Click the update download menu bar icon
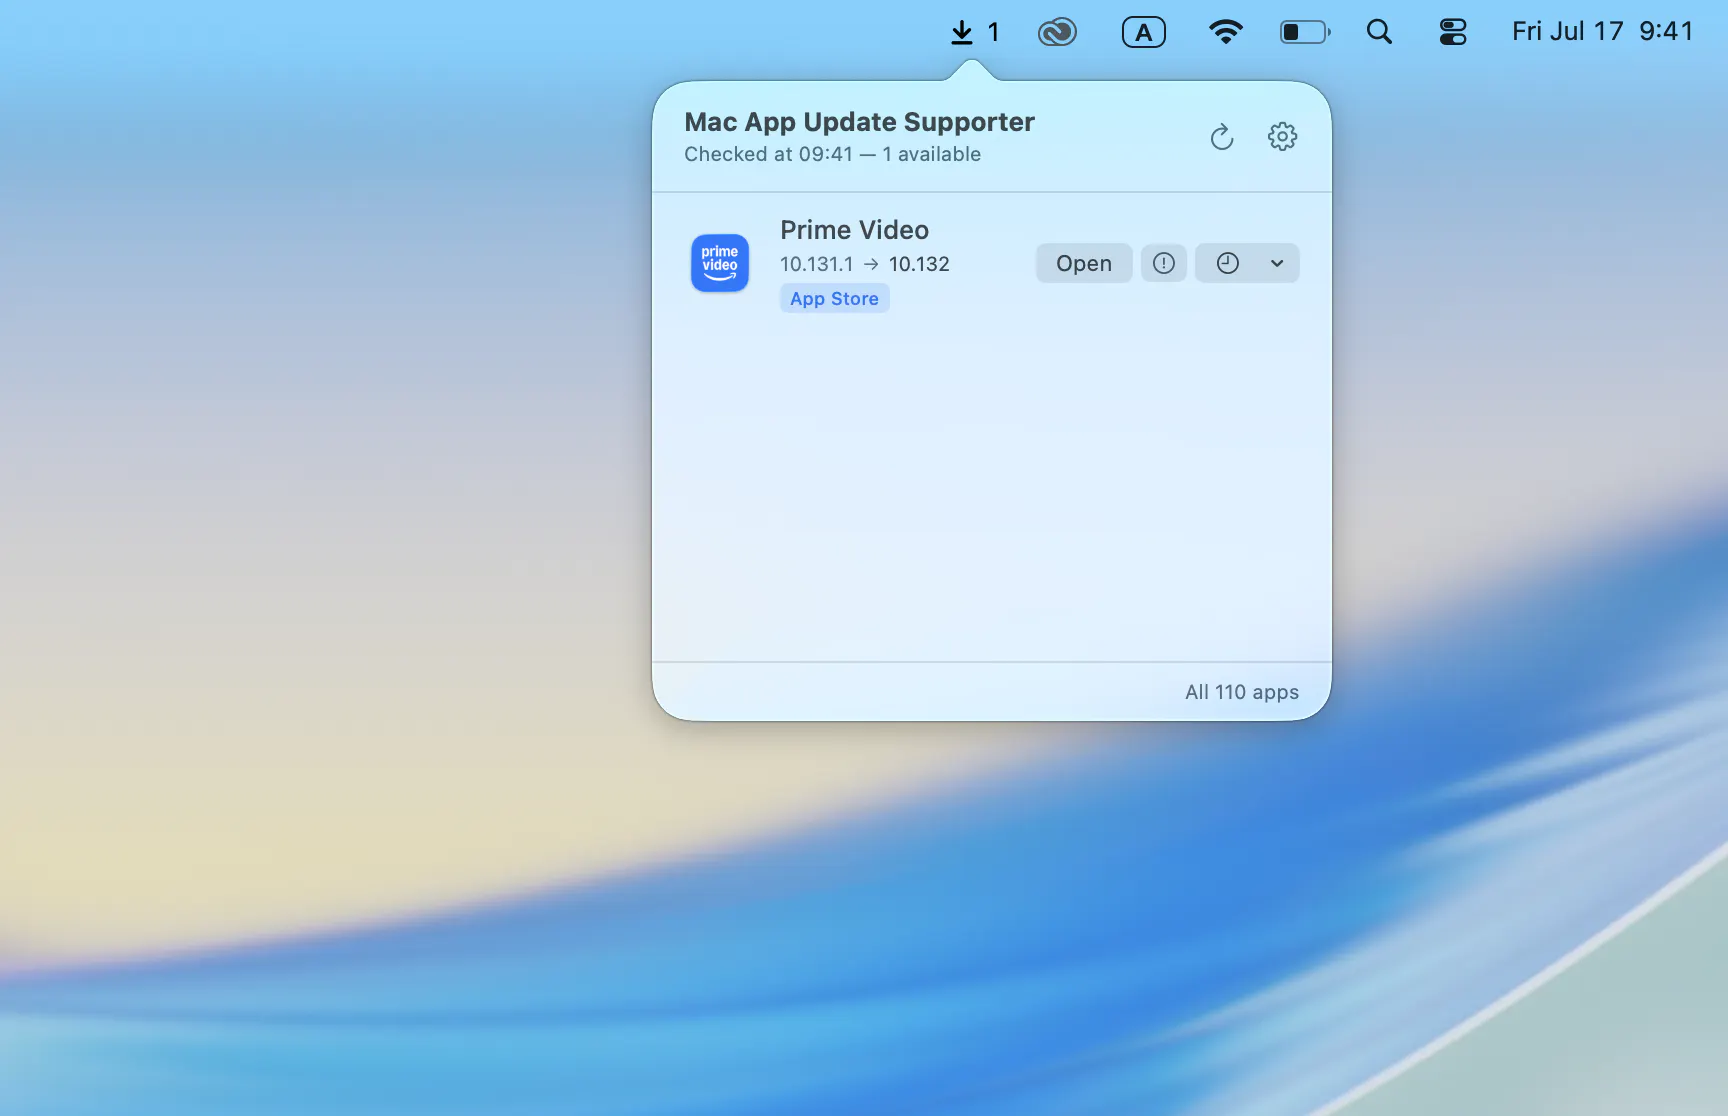The image size is (1728, 1116). pos(962,32)
